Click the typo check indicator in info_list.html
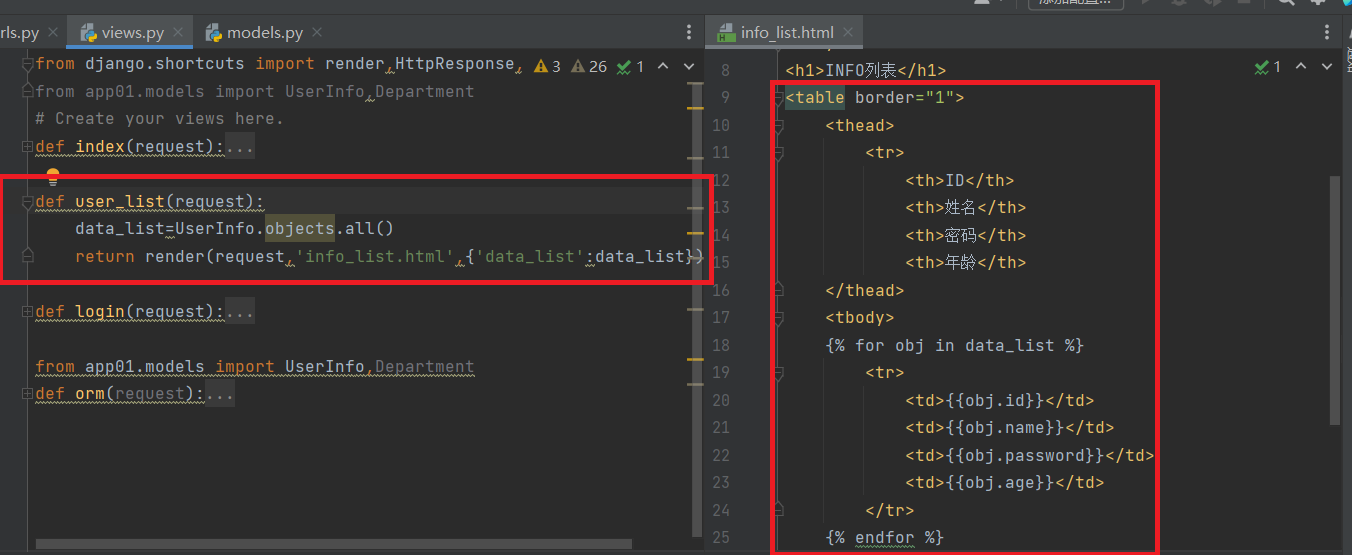This screenshot has width=1352, height=555. 1268,68
